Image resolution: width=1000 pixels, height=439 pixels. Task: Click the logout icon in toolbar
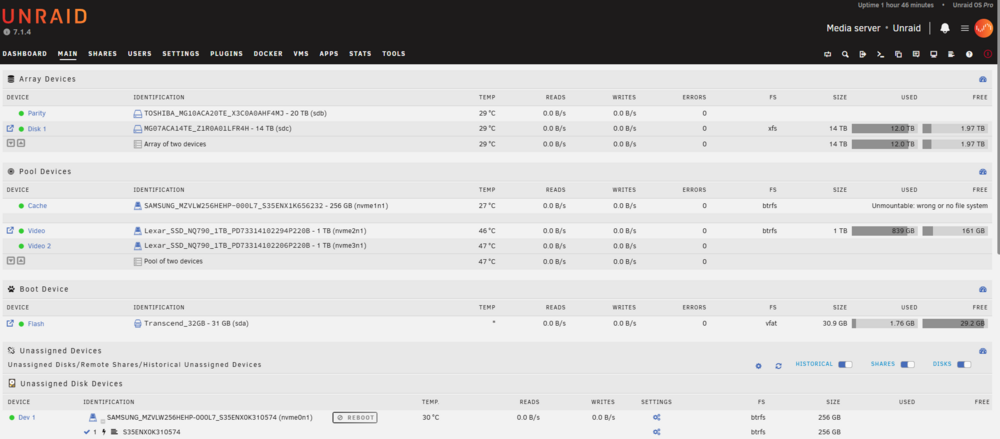coord(863,54)
